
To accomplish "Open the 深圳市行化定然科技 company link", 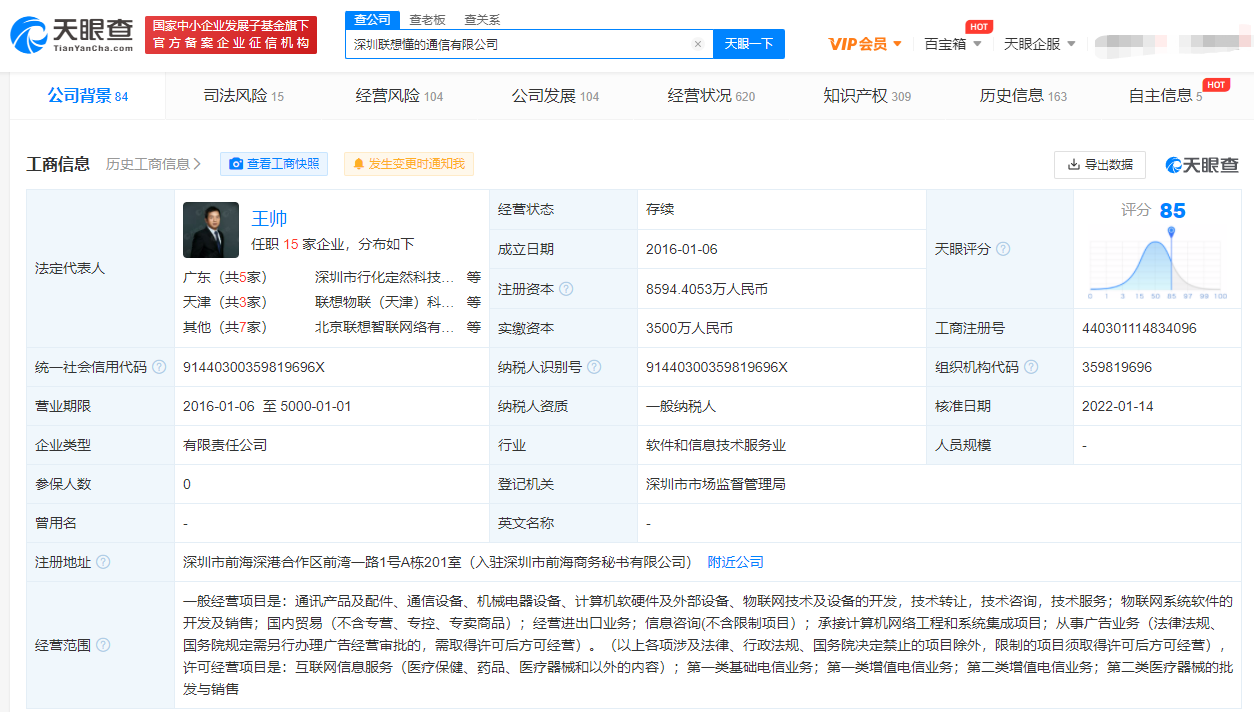I will pyautogui.click(x=385, y=277).
